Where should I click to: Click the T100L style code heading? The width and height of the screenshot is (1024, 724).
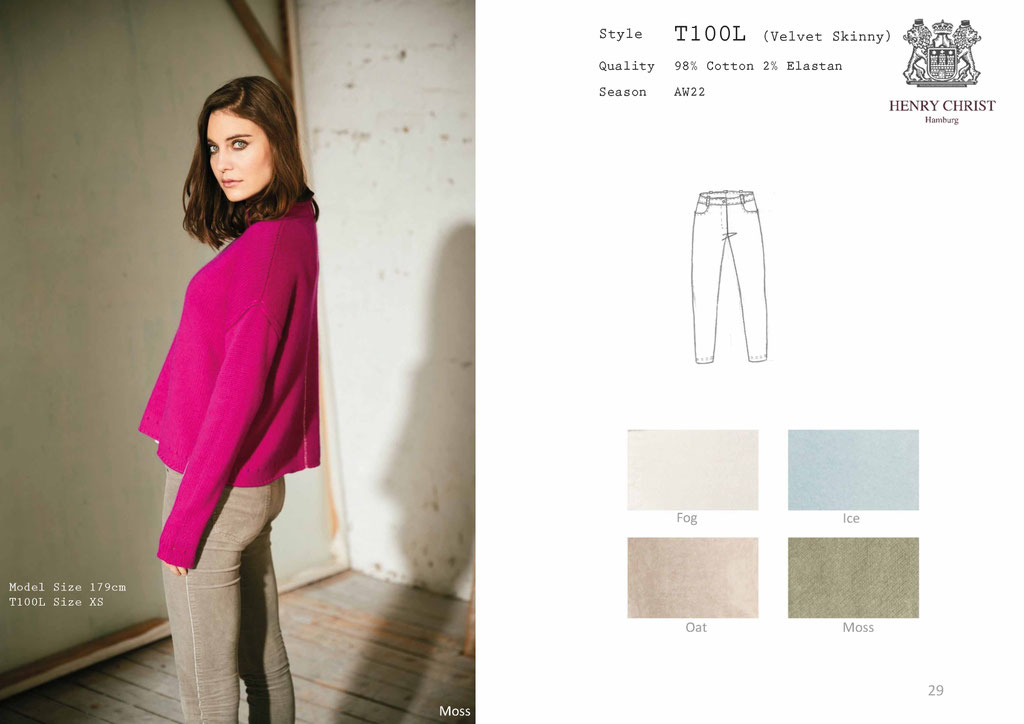pyautogui.click(x=710, y=34)
